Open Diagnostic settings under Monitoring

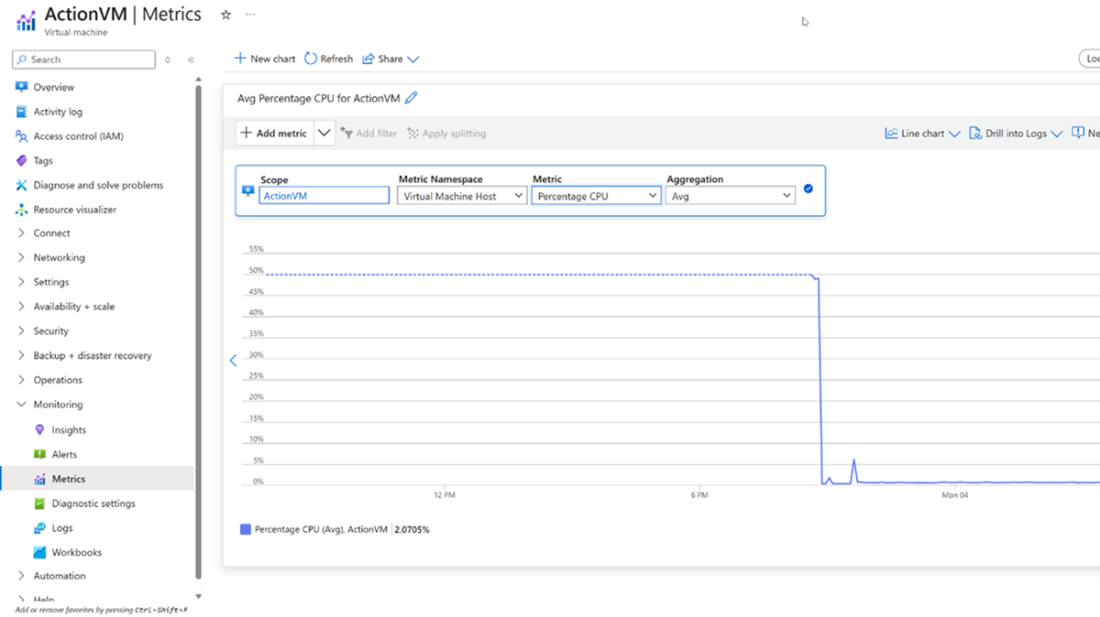click(93, 503)
